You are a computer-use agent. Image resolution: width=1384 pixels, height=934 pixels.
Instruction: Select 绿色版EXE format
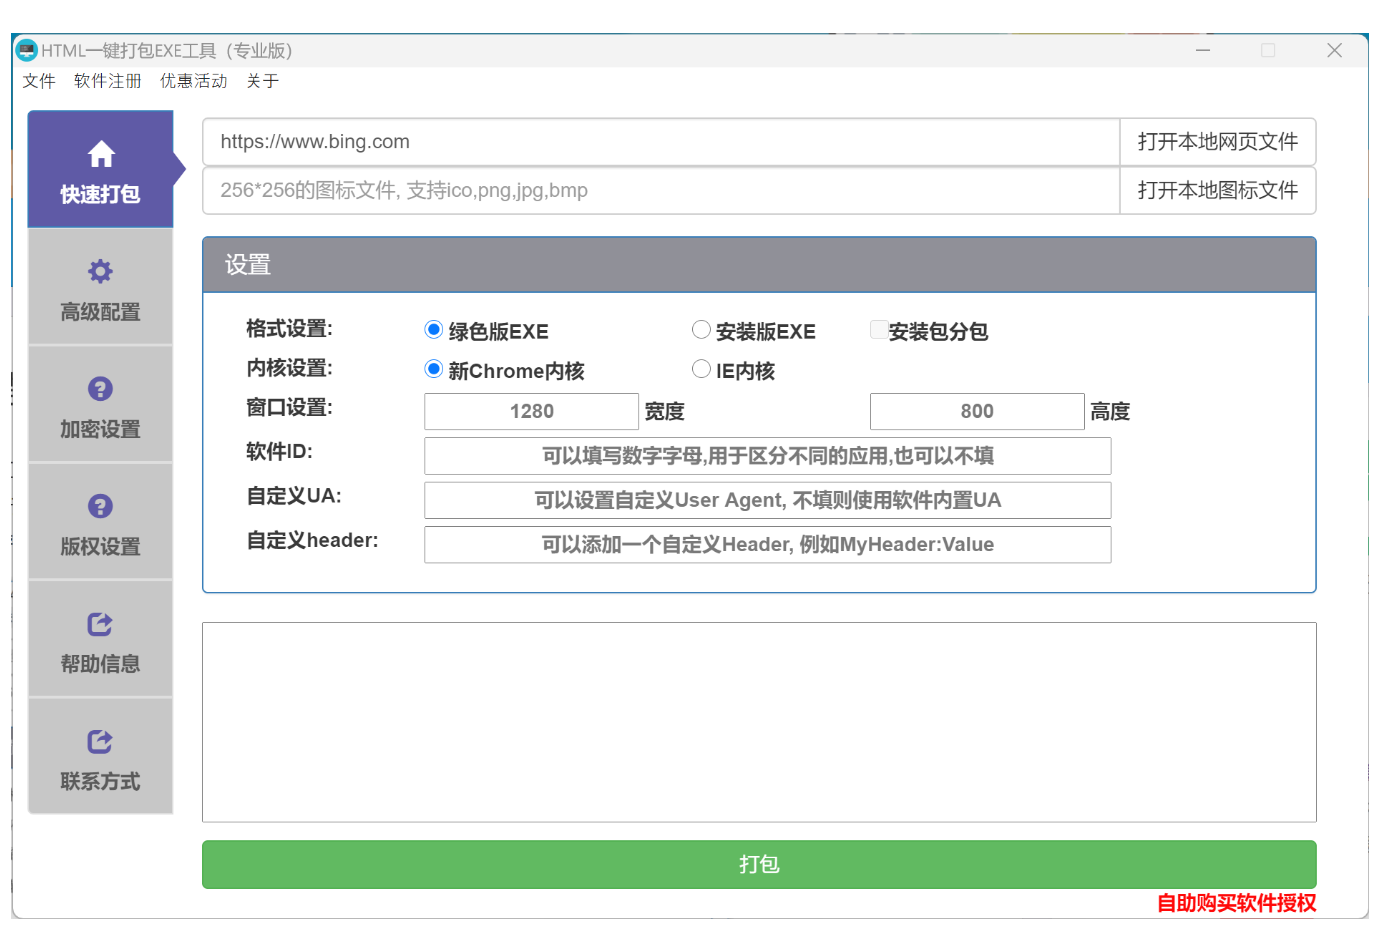pos(433,329)
